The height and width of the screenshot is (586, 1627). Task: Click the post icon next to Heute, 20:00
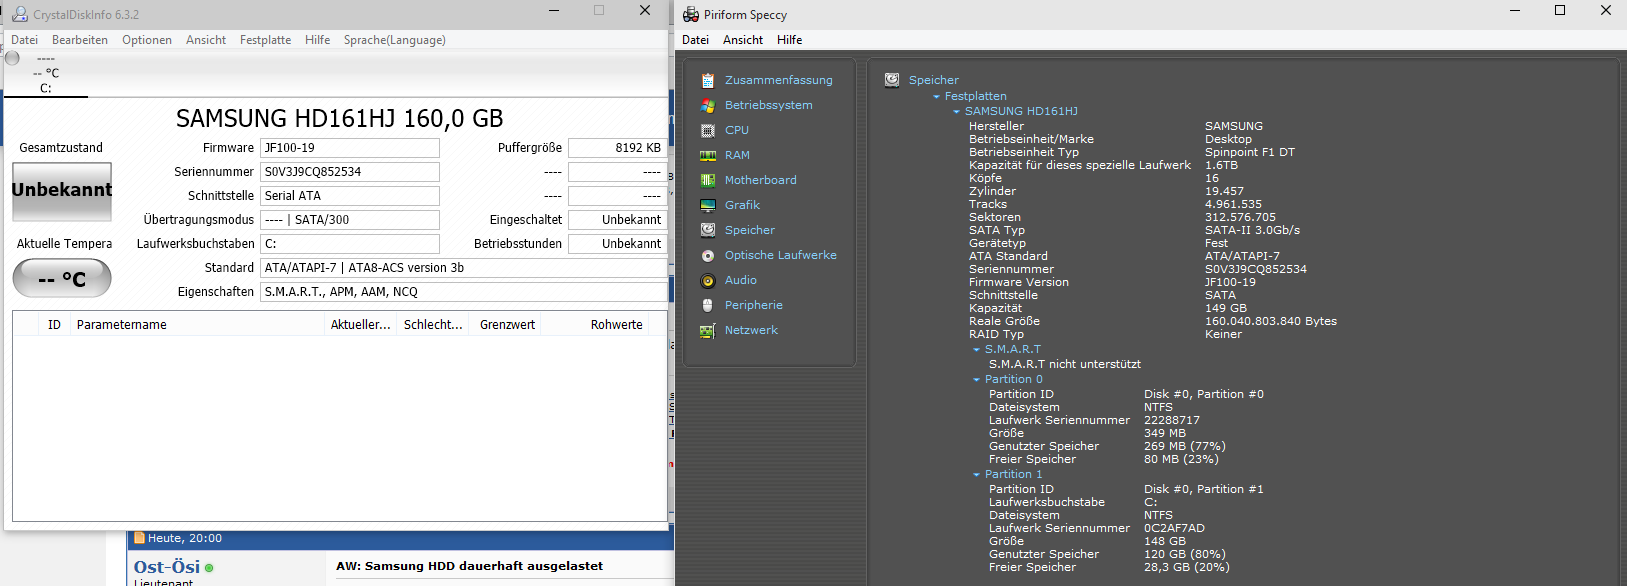click(x=140, y=538)
